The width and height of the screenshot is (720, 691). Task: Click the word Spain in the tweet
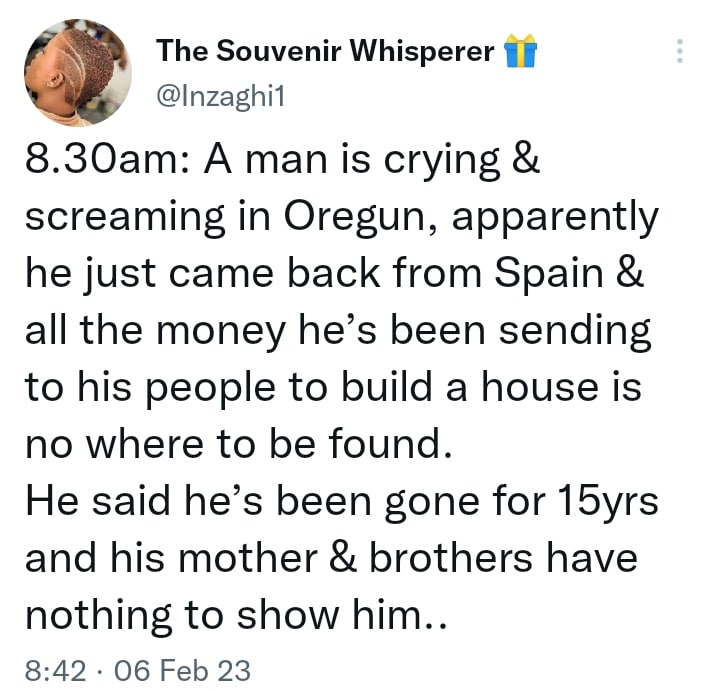pyautogui.click(x=549, y=274)
